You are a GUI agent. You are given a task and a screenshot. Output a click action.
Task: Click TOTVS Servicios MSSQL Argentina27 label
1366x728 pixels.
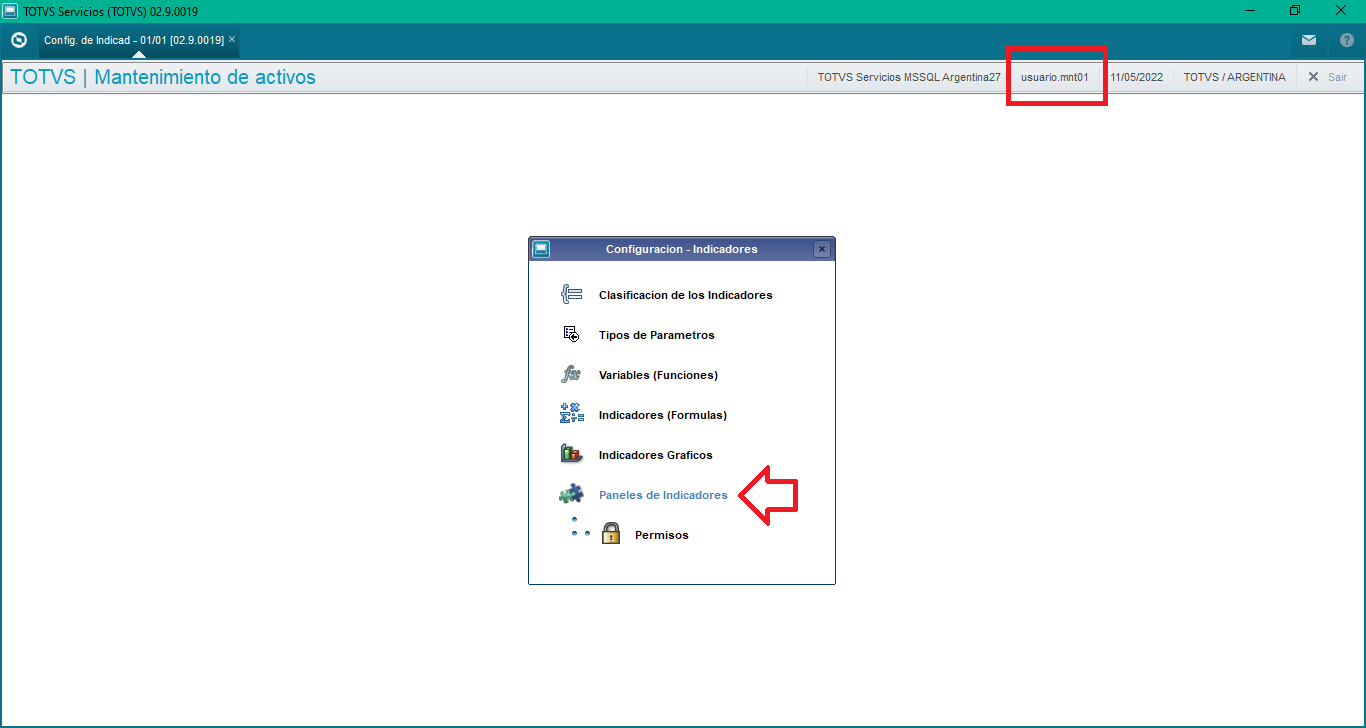[908, 77]
